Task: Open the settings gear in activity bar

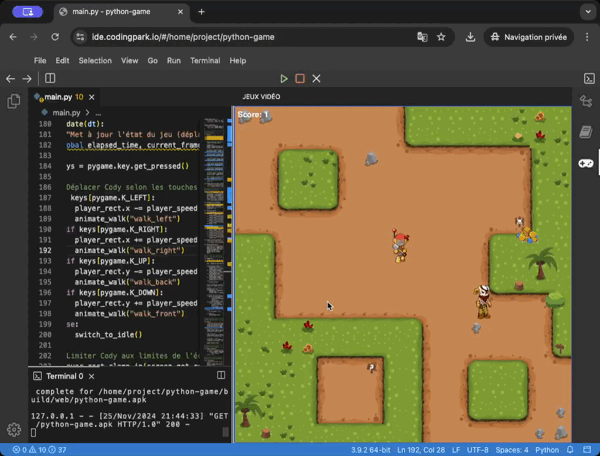Action: click(x=14, y=429)
